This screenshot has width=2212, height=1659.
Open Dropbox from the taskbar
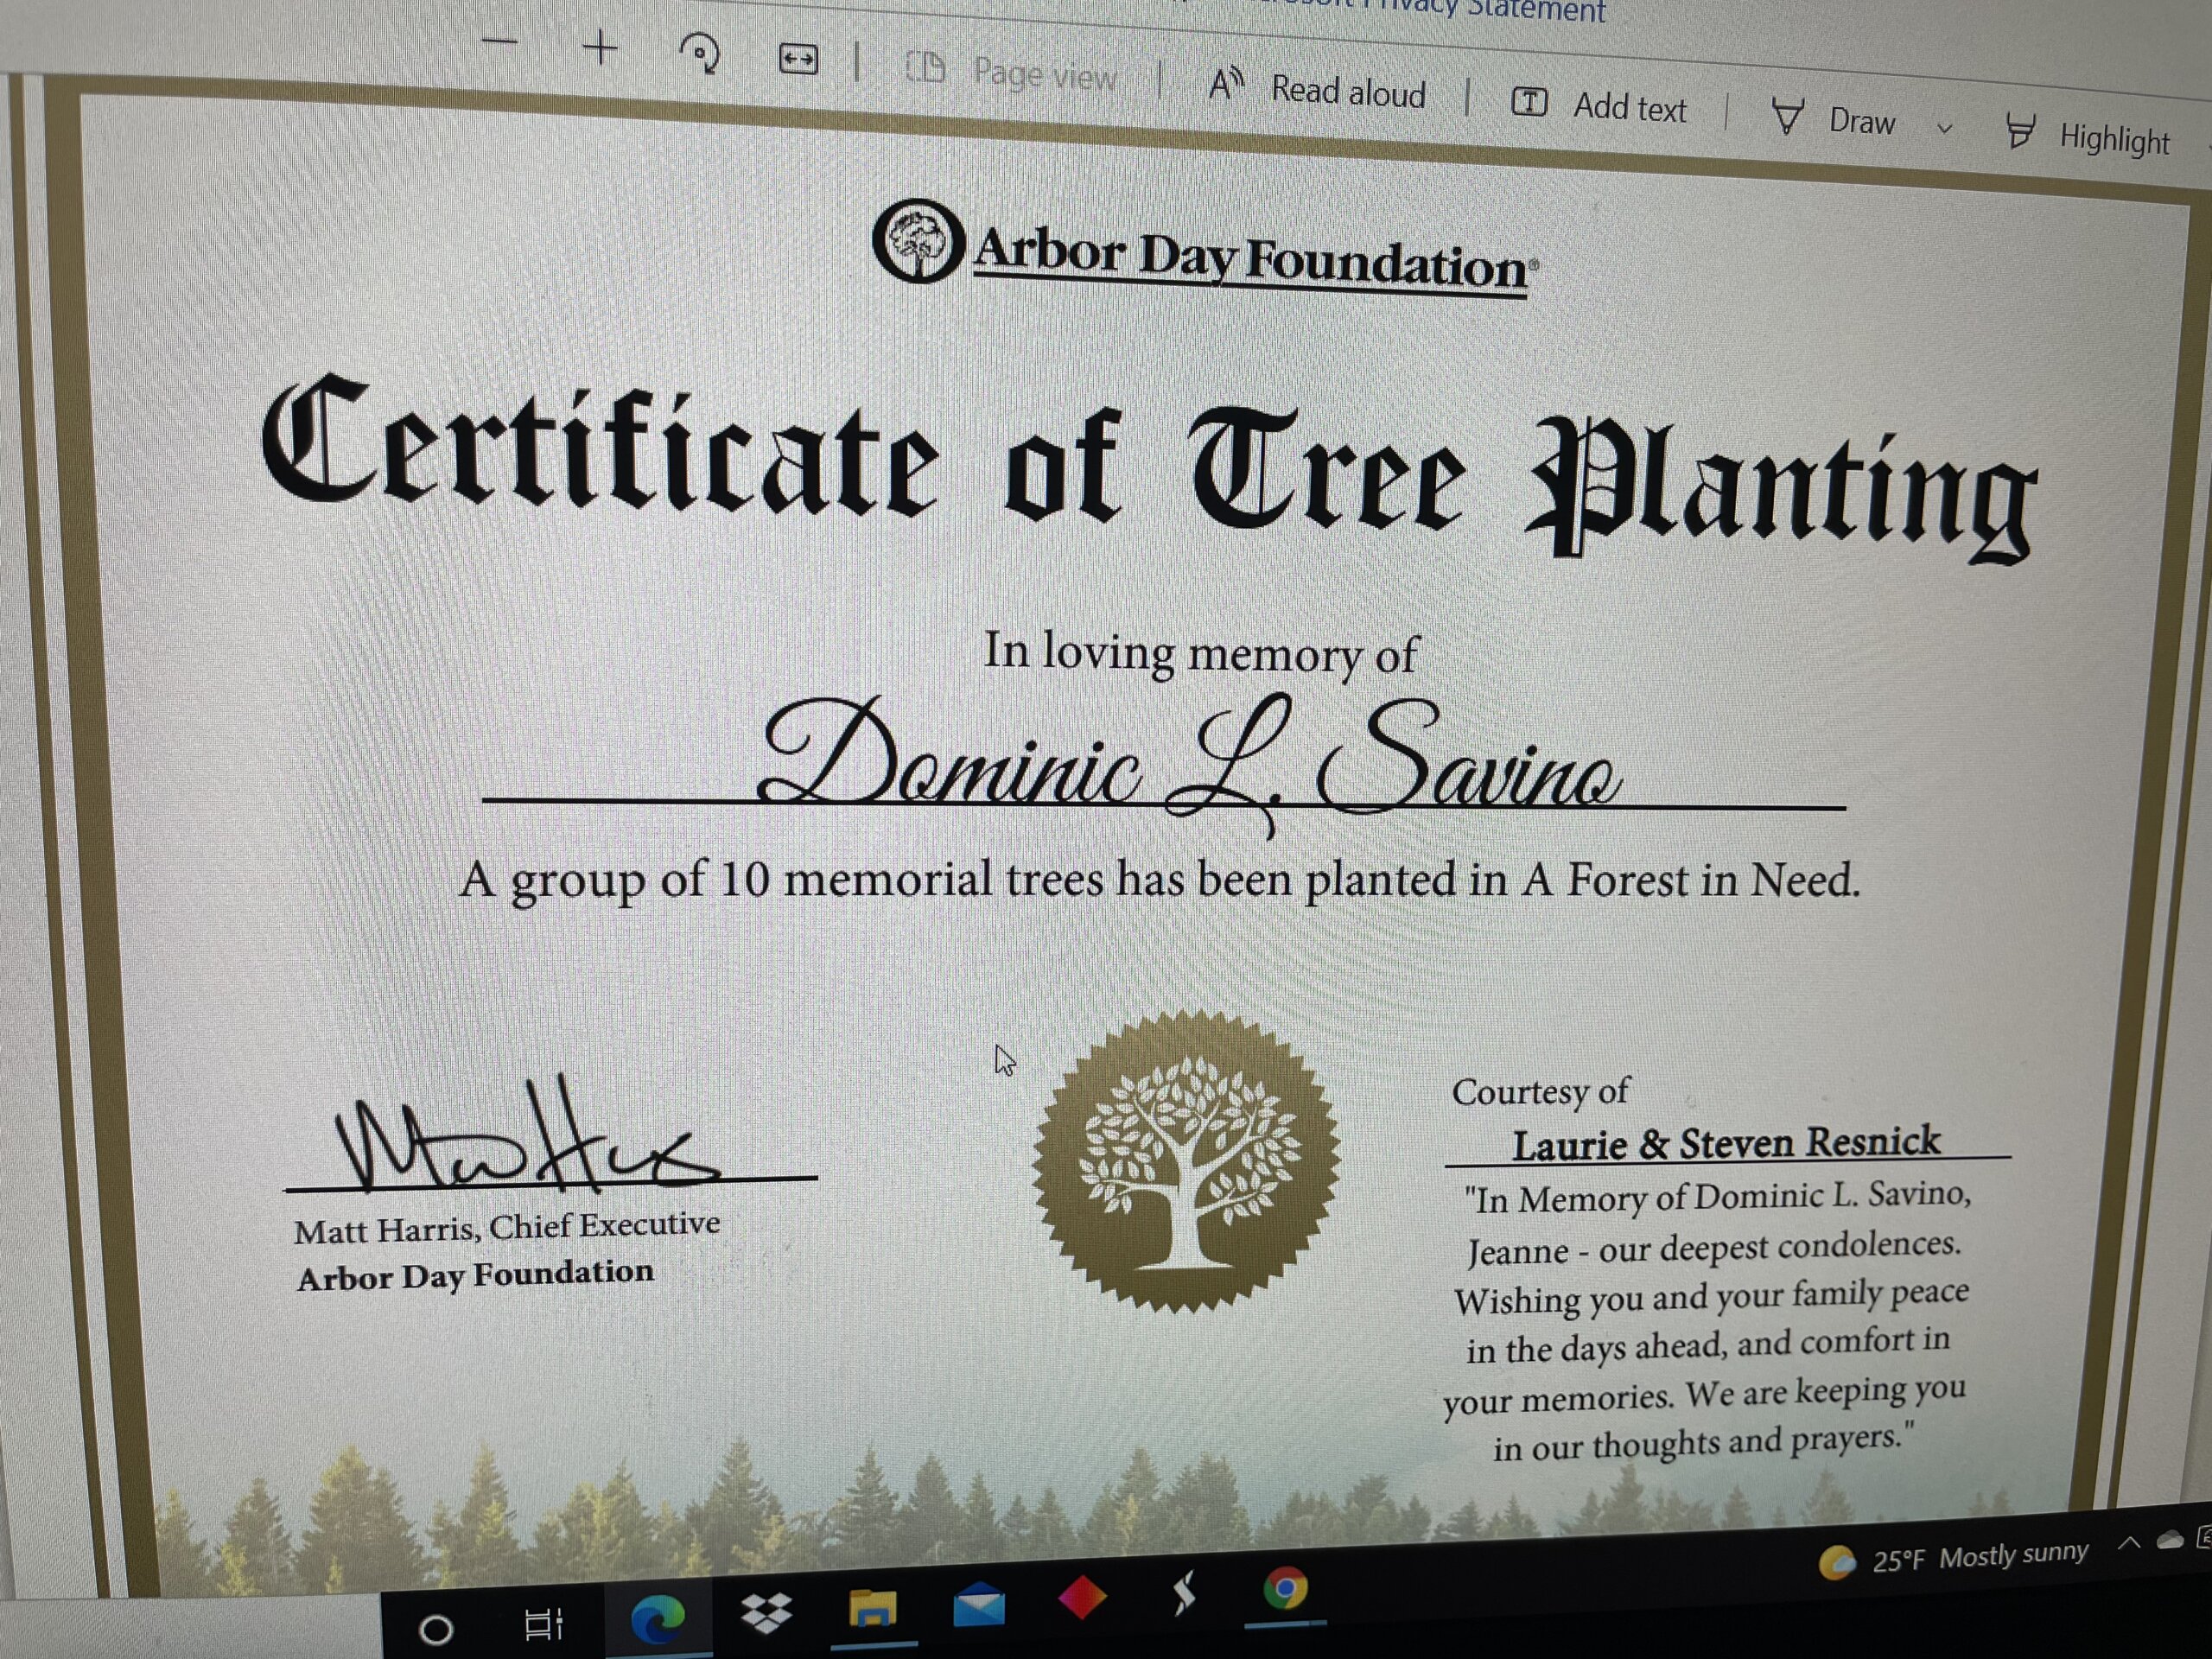click(x=767, y=1612)
